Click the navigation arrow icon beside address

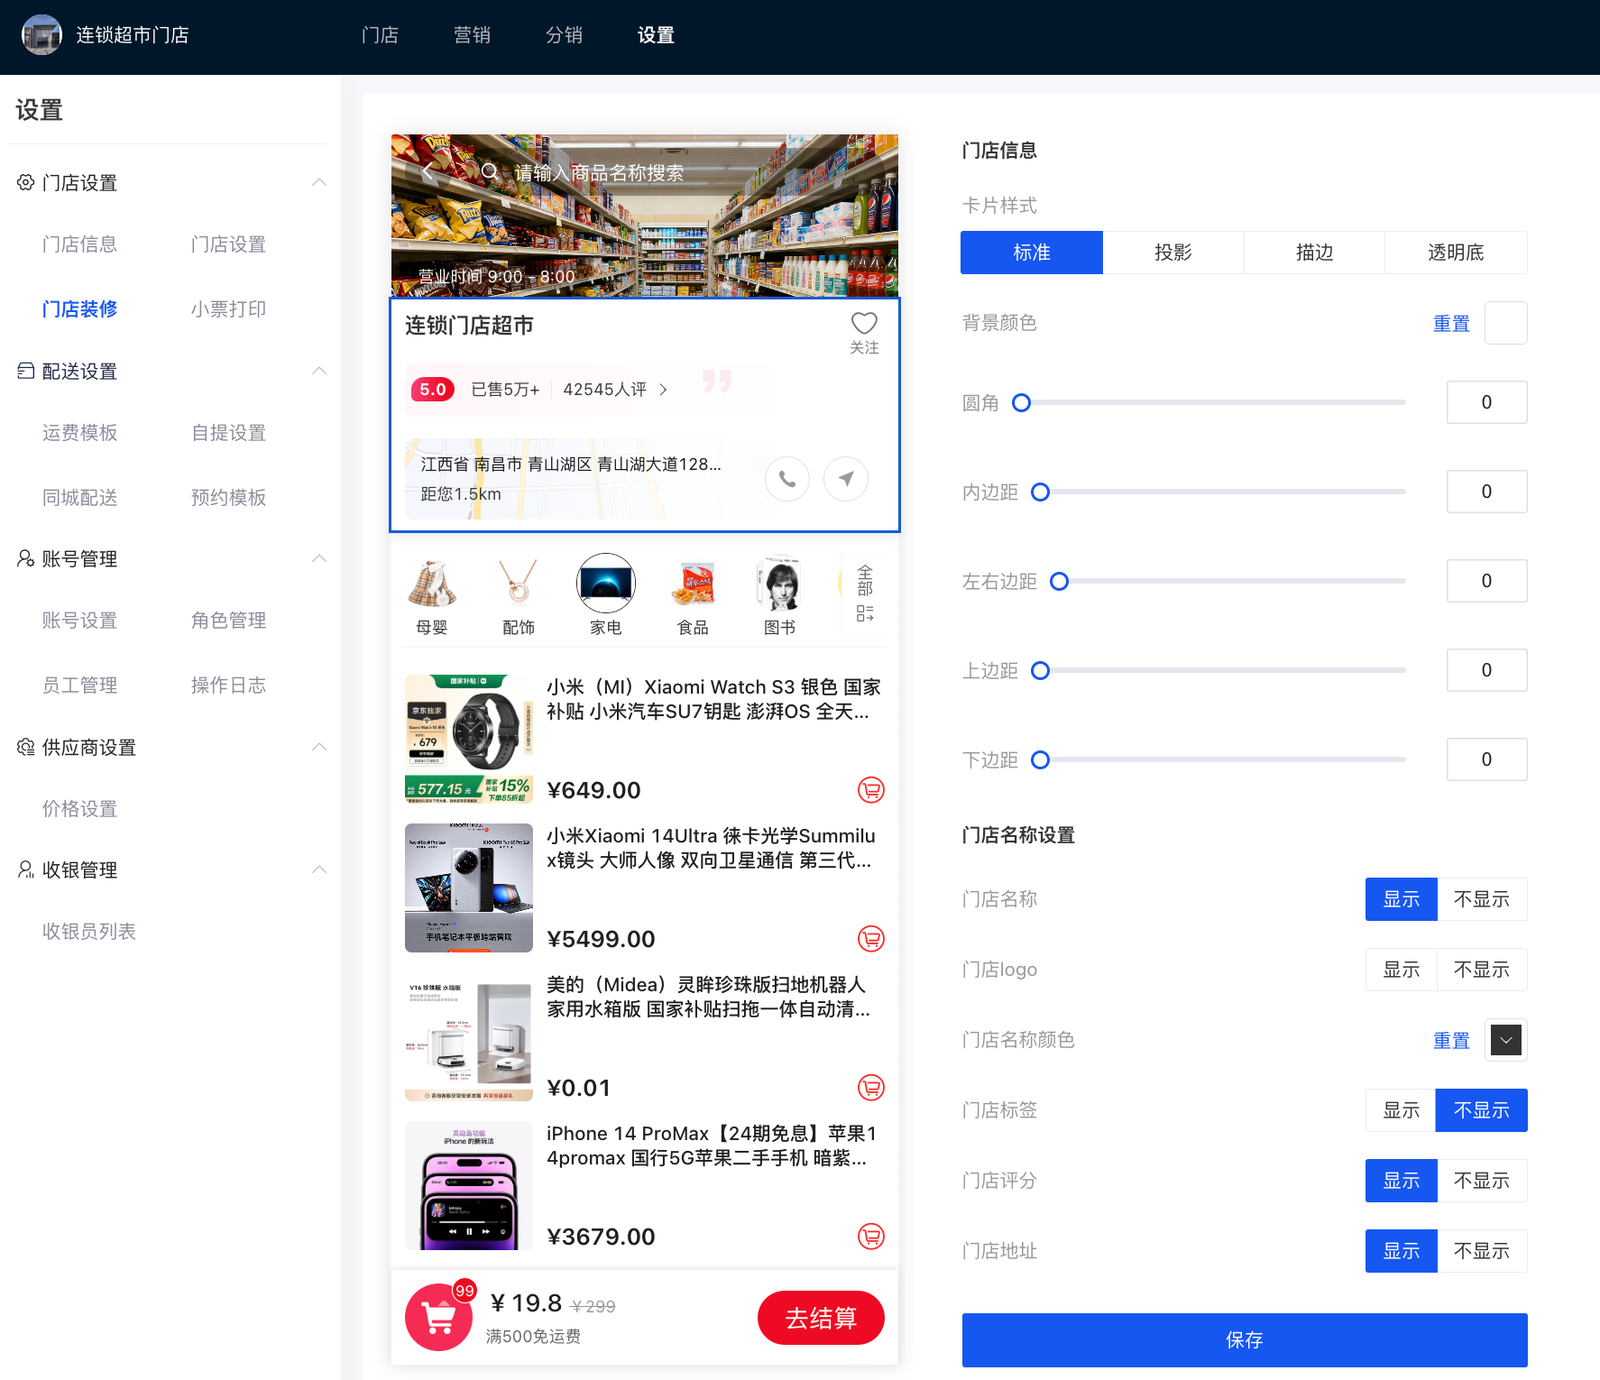point(846,479)
